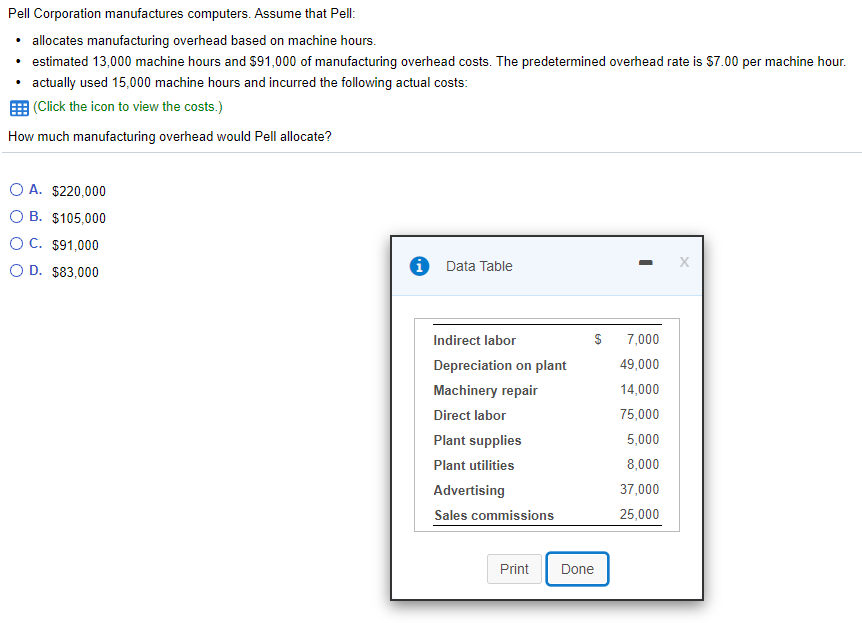This screenshot has width=862, height=623.
Task: Click the bullet about allocating by machine hours
Action: point(204,41)
